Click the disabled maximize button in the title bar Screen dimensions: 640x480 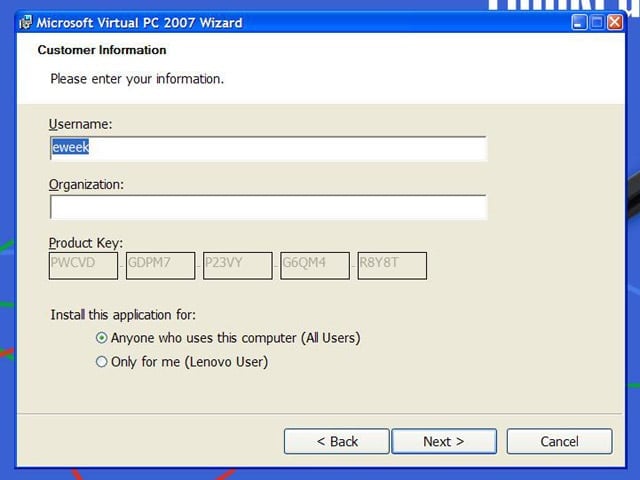coord(597,22)
